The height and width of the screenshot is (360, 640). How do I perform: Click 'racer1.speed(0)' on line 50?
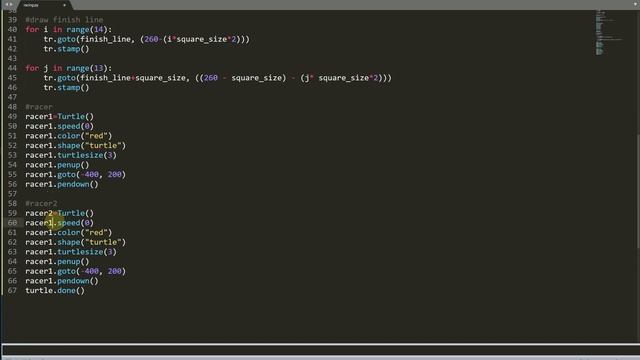coord(60,126)
